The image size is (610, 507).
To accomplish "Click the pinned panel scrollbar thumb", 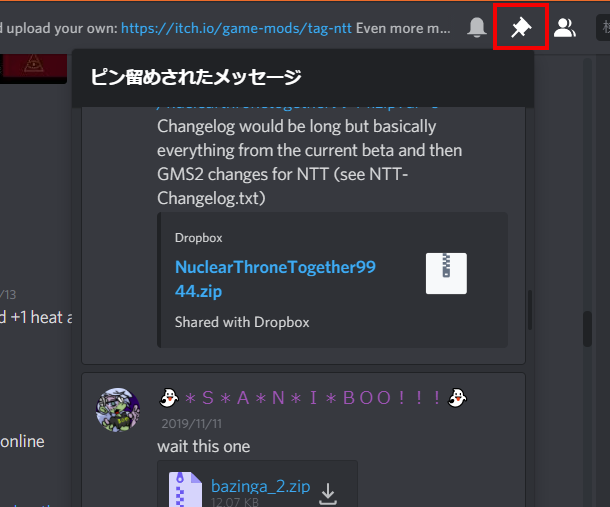I will (529, 310).
